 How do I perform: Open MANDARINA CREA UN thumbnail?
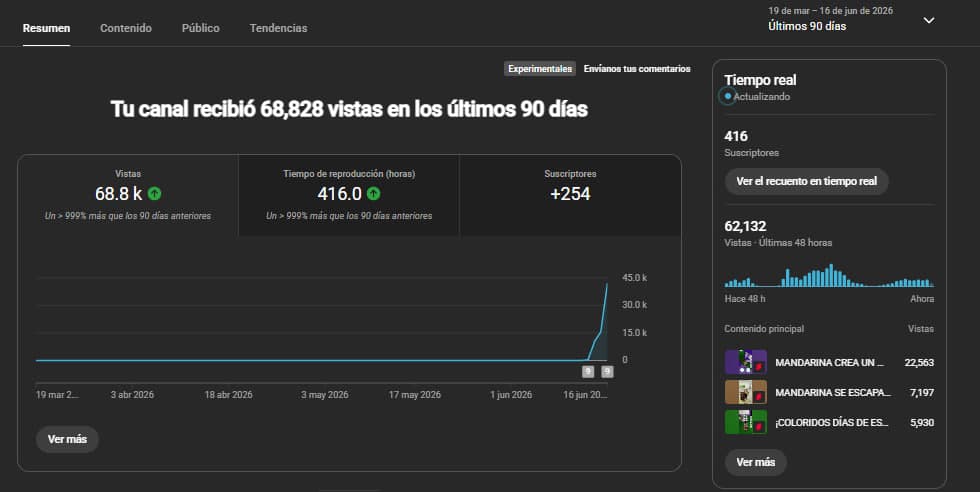click(746, 362)
